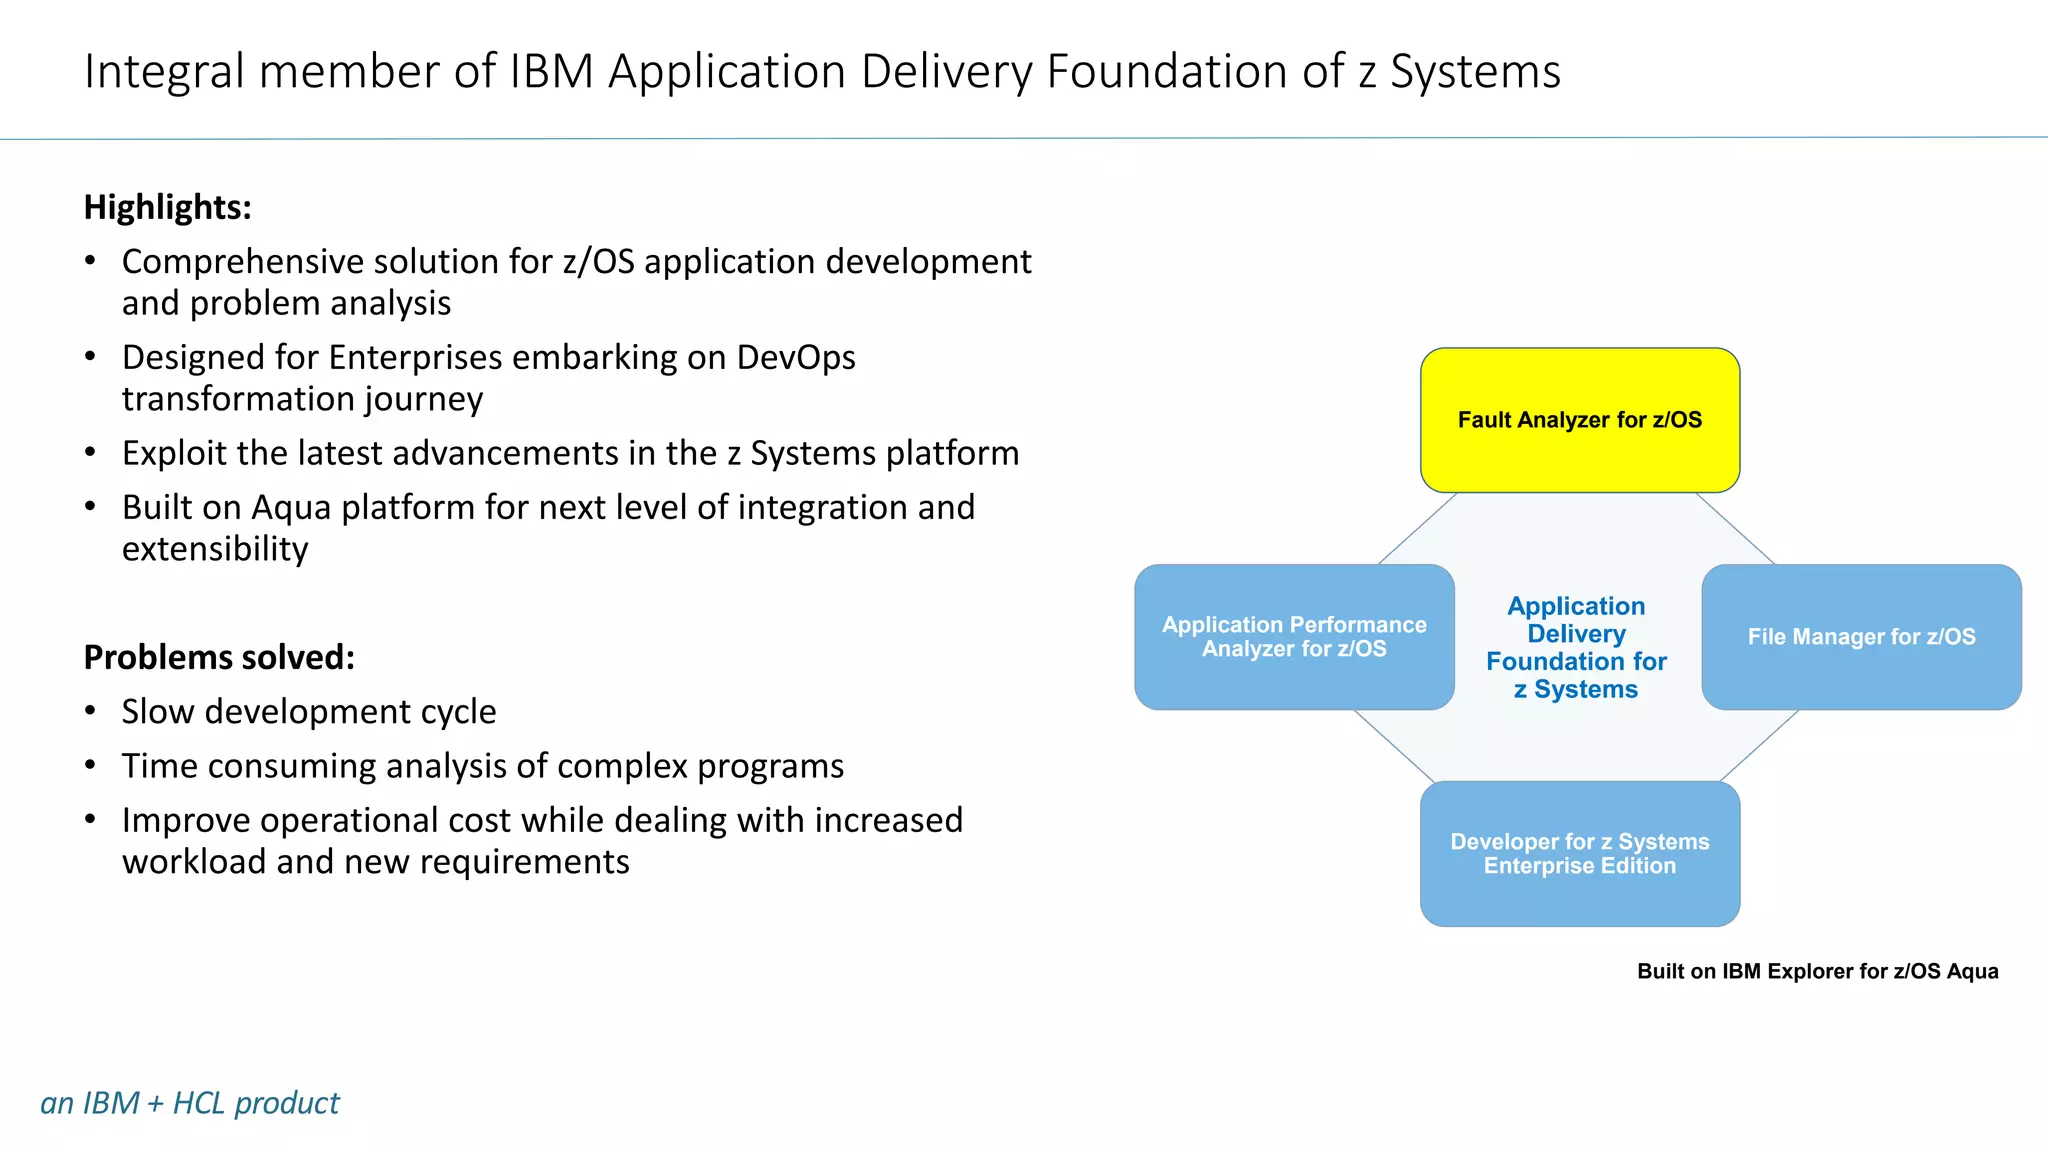Click the connector line between Performance Analyzer and Developer box
Viewport: 2048px width, 1152px height.
pos(1395,746)
